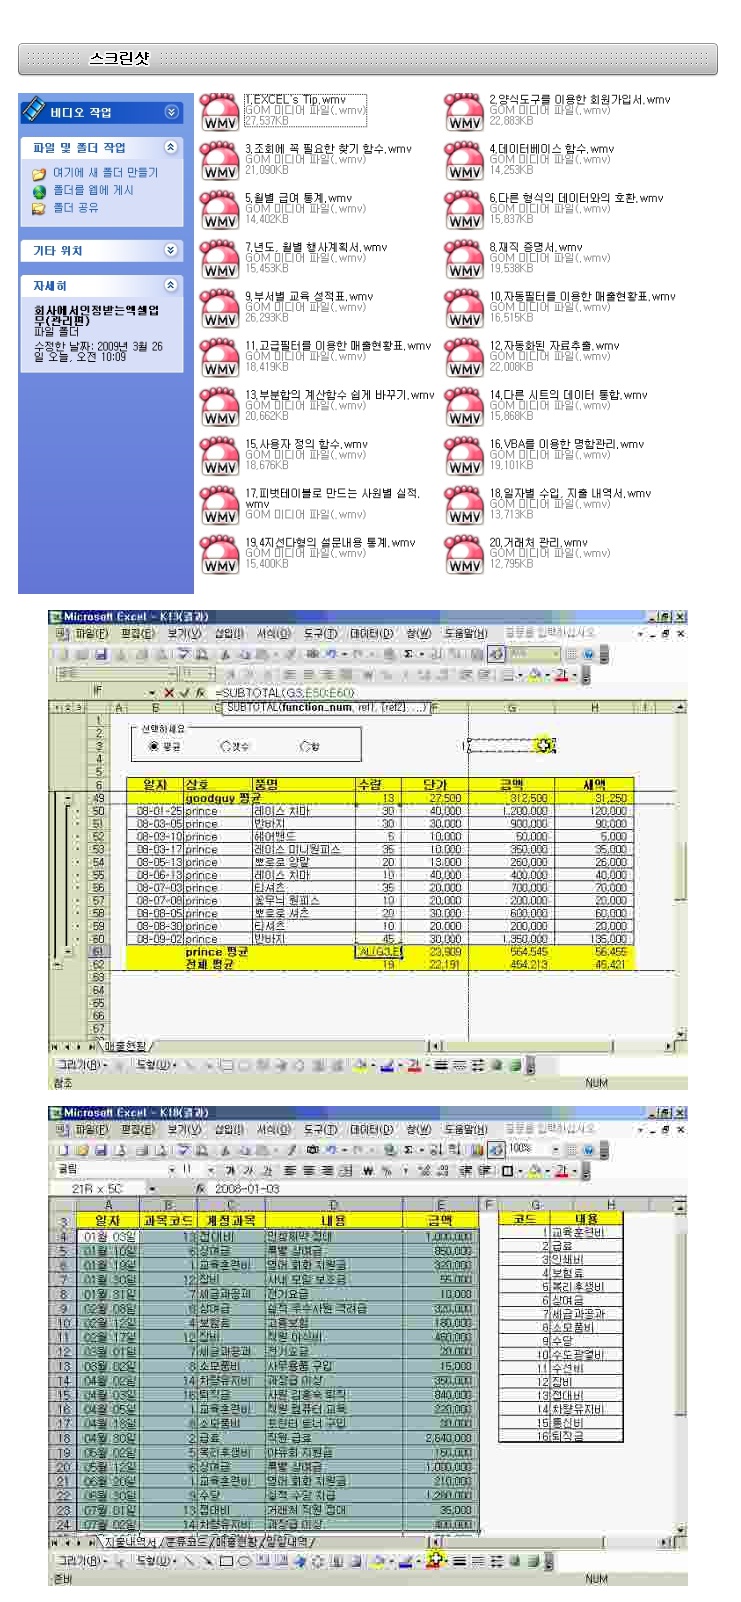741x1602 pixels.
Task: Click the Open folder icon in lower Excel toolbar
Action: [x=84, y=1149]
